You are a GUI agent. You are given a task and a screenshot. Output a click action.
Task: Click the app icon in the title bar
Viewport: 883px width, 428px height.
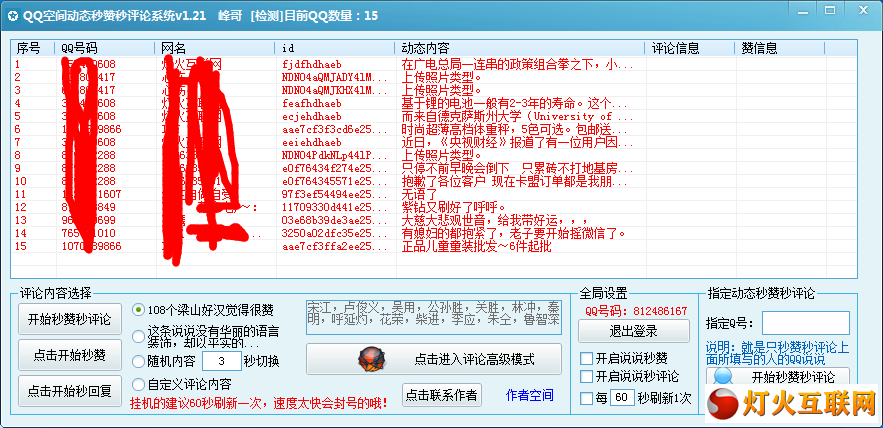point(13,16)
